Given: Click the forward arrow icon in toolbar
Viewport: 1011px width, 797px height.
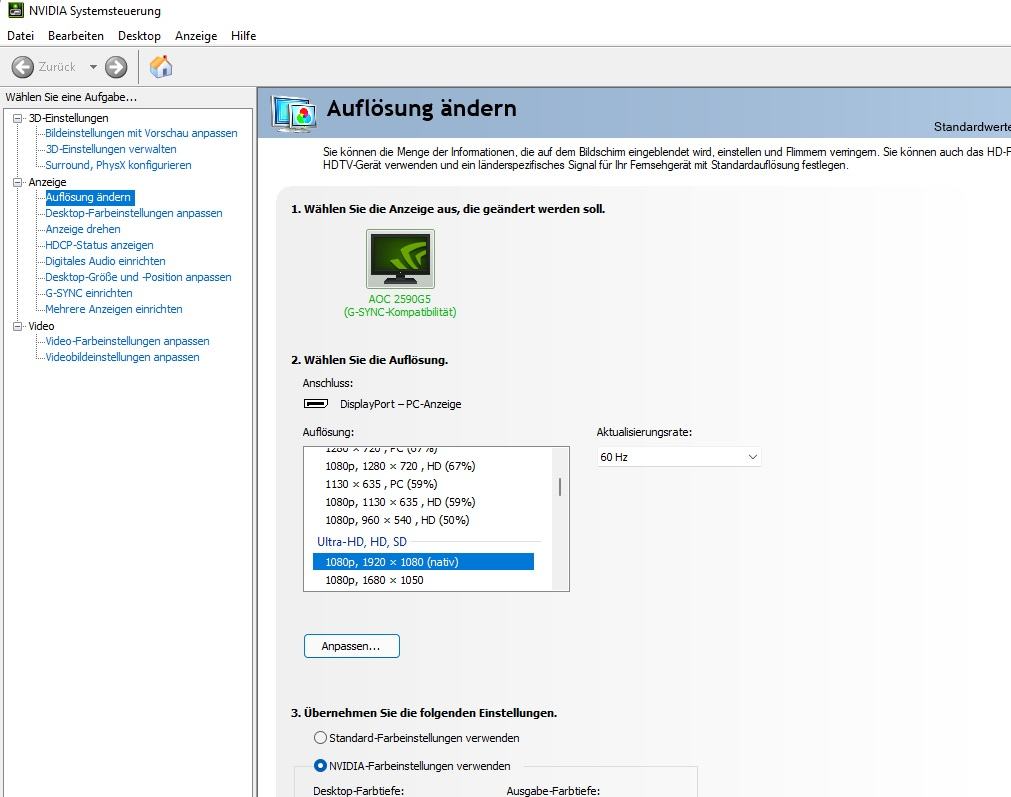Looking at the screenshot, I should point(116,67).
